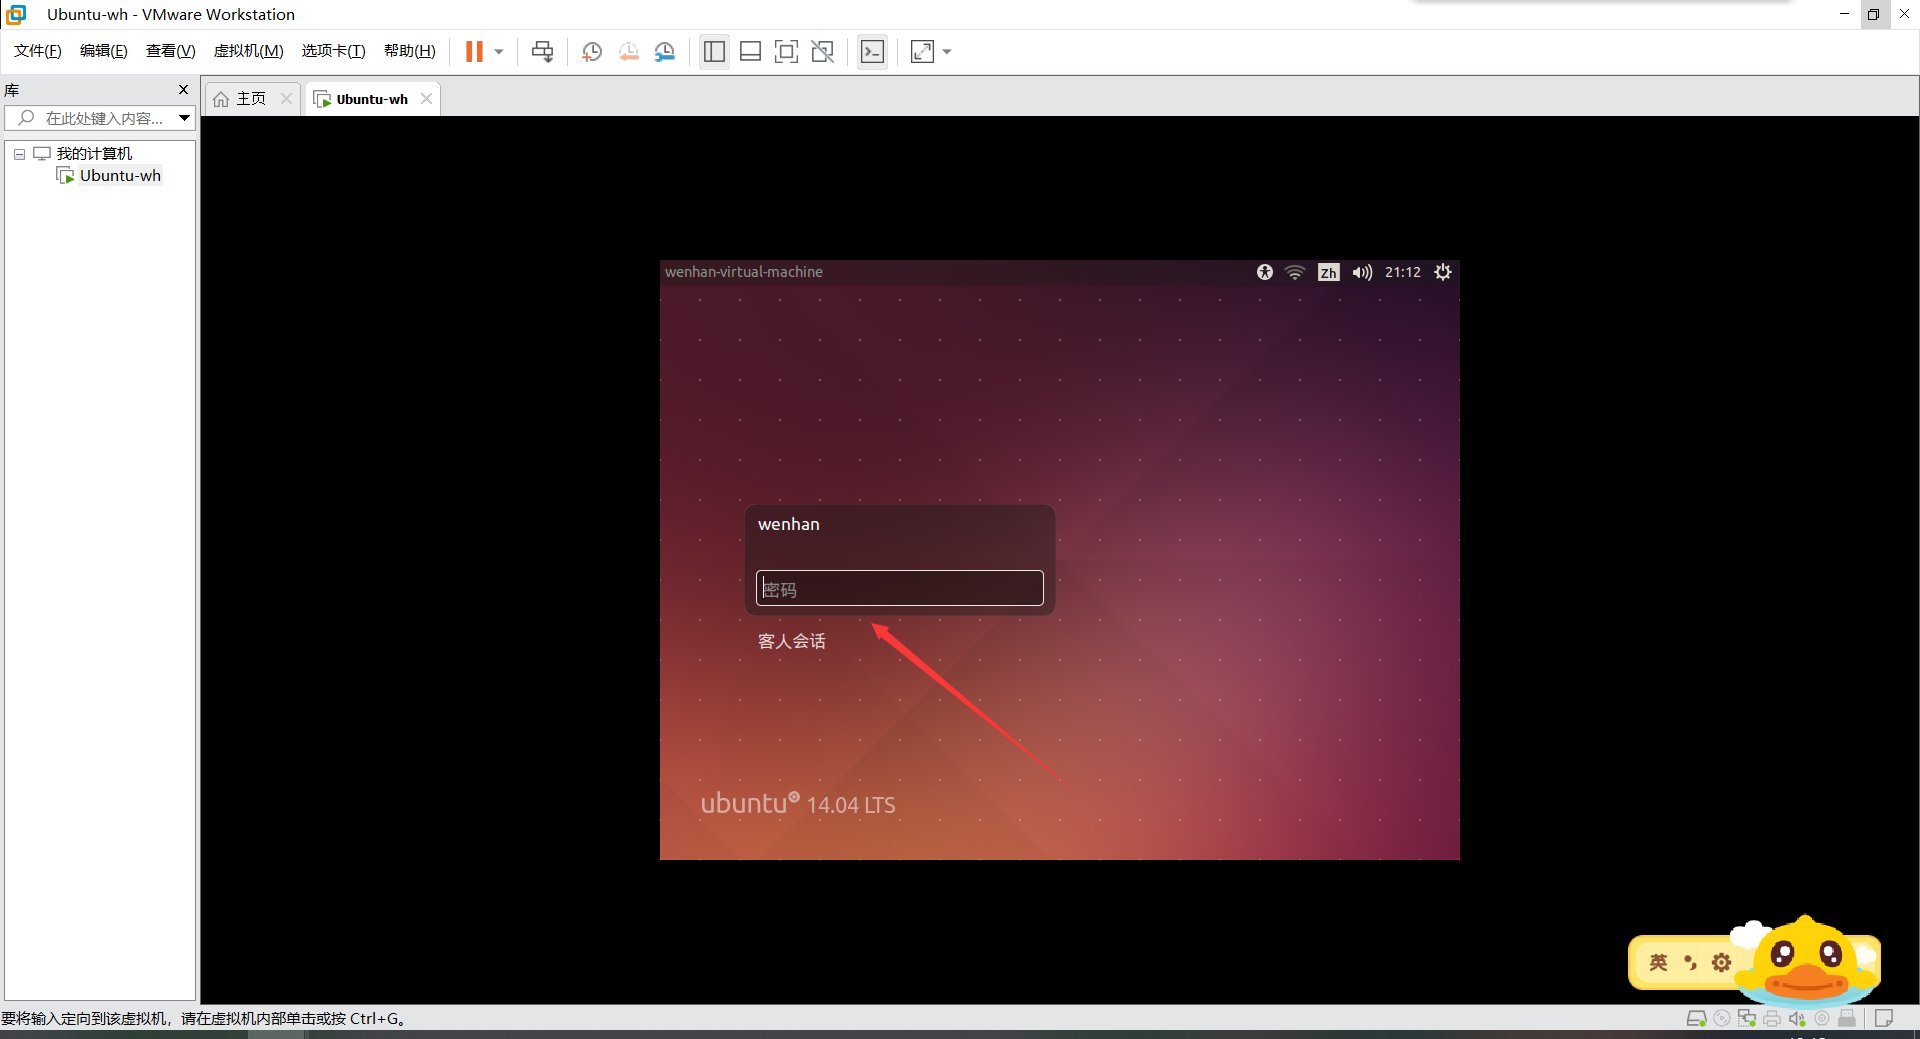
Task: Select Ubuntu-wh in the library tree
Action: tap(120, 176)
